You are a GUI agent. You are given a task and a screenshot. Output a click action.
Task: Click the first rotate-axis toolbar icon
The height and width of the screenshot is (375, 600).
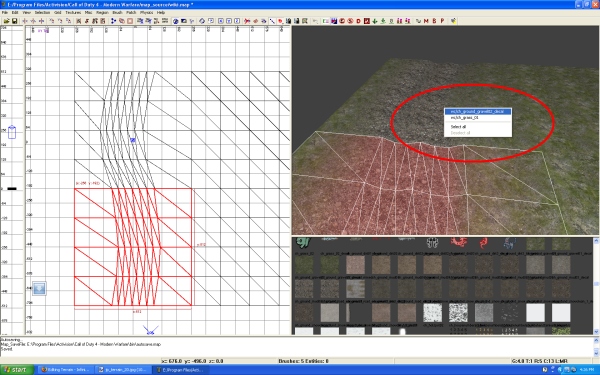(52, 21)
